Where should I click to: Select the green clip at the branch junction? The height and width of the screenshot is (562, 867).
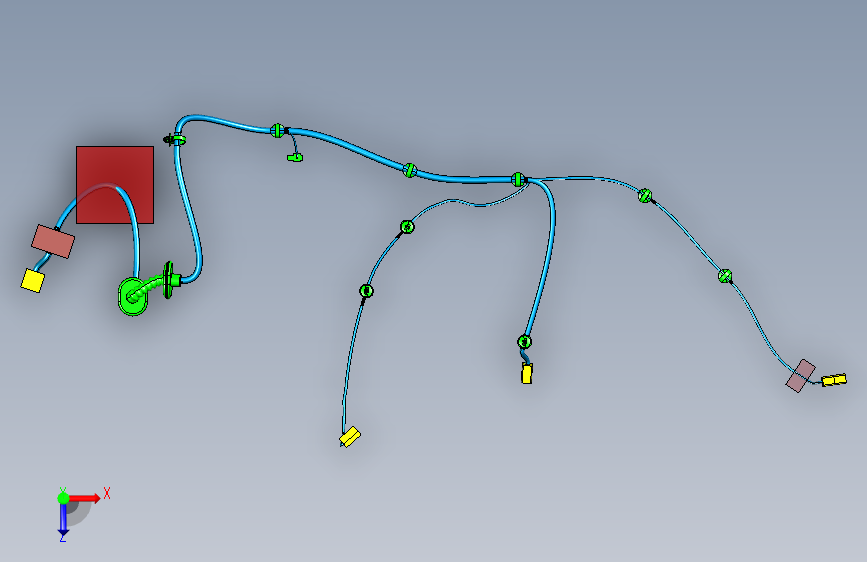(518, 179)
